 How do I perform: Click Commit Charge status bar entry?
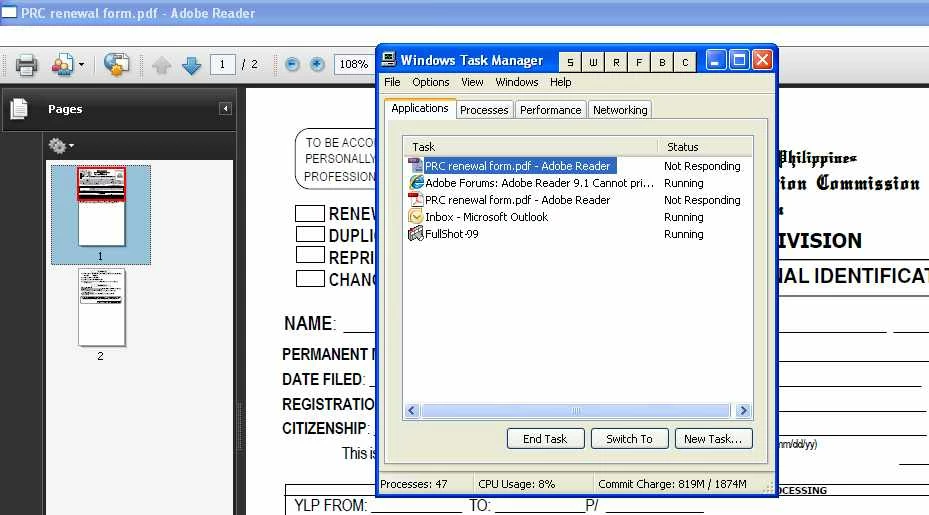(x=672, y=484)
